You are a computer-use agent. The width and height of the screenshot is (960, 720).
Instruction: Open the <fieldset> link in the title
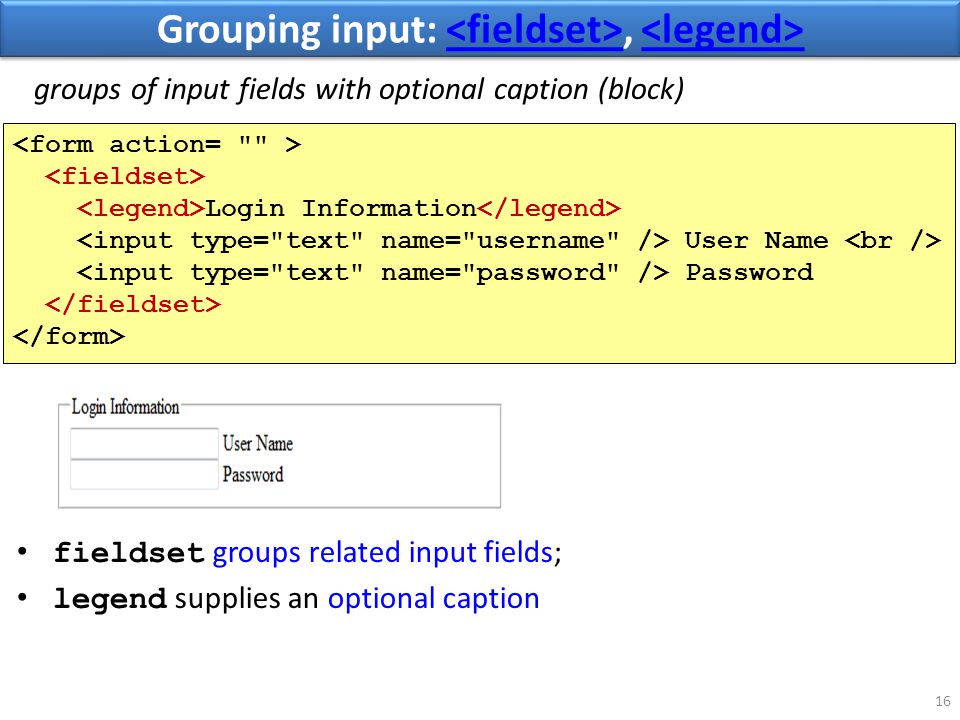(x=534, y=29)
